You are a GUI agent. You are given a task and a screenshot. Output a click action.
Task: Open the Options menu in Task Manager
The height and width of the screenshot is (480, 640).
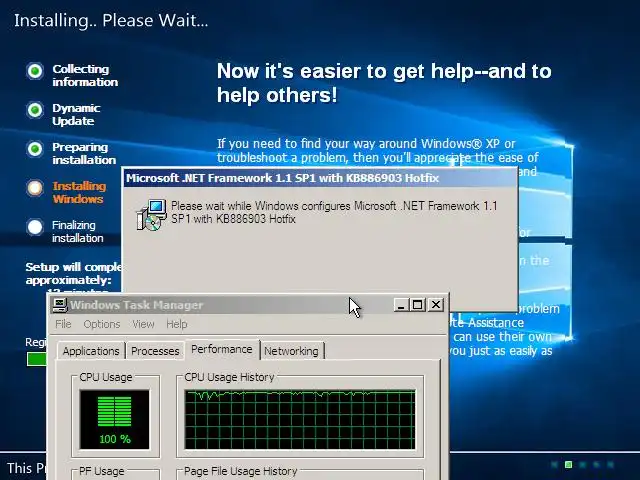[x=102, y=324]
